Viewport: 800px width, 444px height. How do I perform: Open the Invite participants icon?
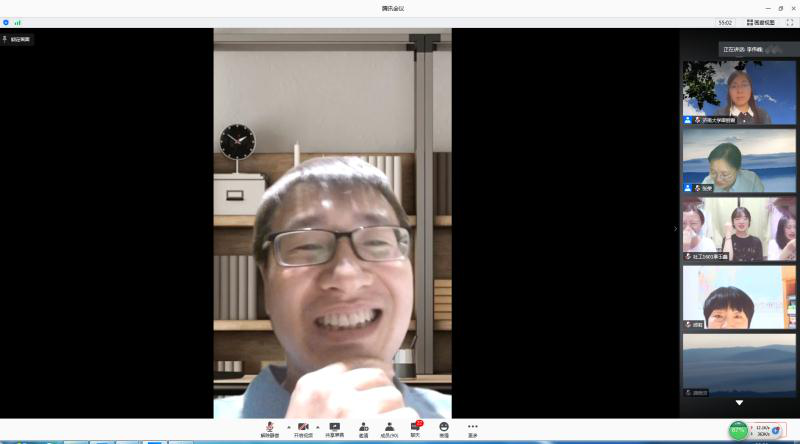click(364, 428)
